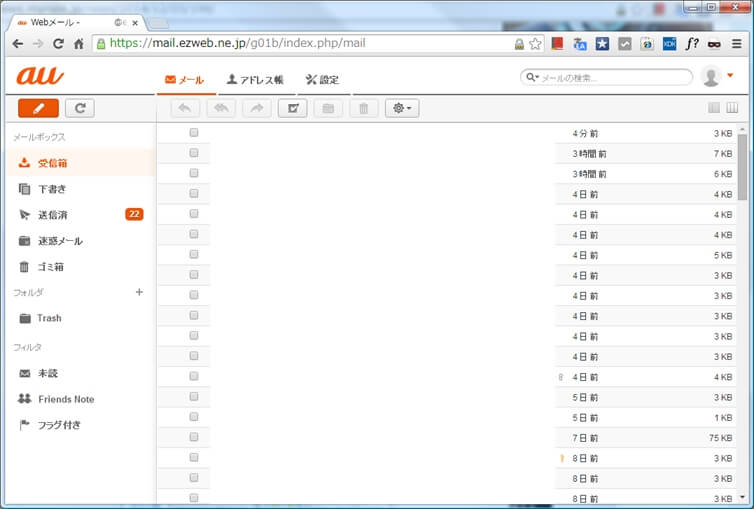Screen dimensions: 754x509
Task: Show the 未読 filter messages
Action: click(x=47, y=373)
